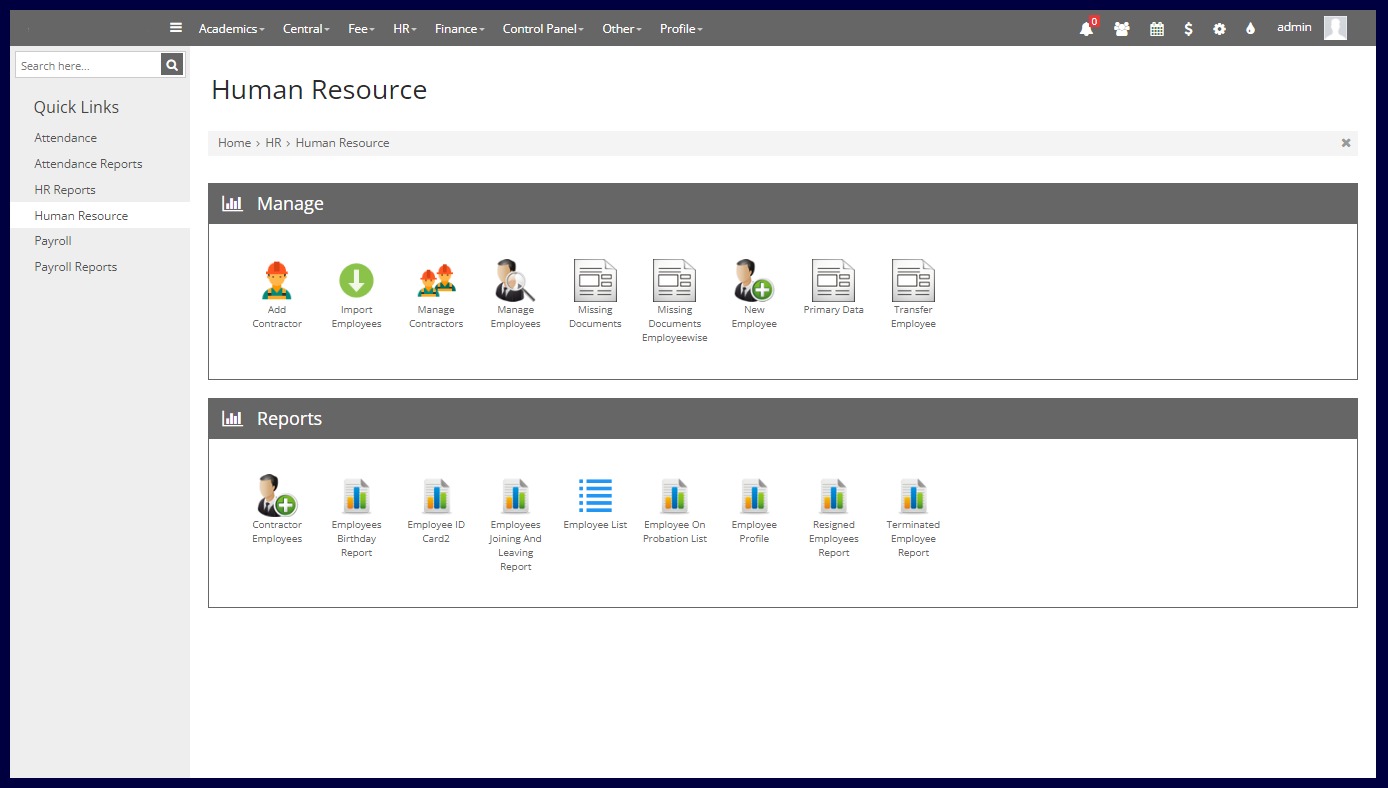Expand the Profile dropdown menu
This screenshot has width=1388, height=788.
681,29
